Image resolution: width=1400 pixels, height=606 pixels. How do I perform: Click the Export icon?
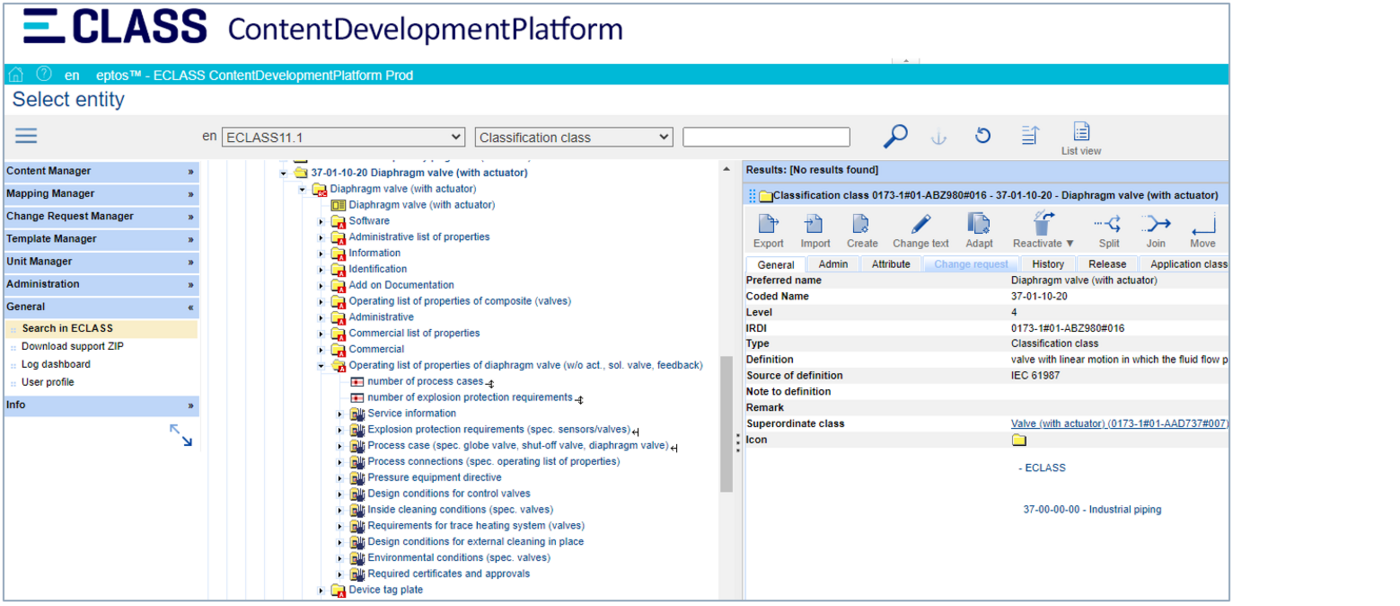click(768, 224)
